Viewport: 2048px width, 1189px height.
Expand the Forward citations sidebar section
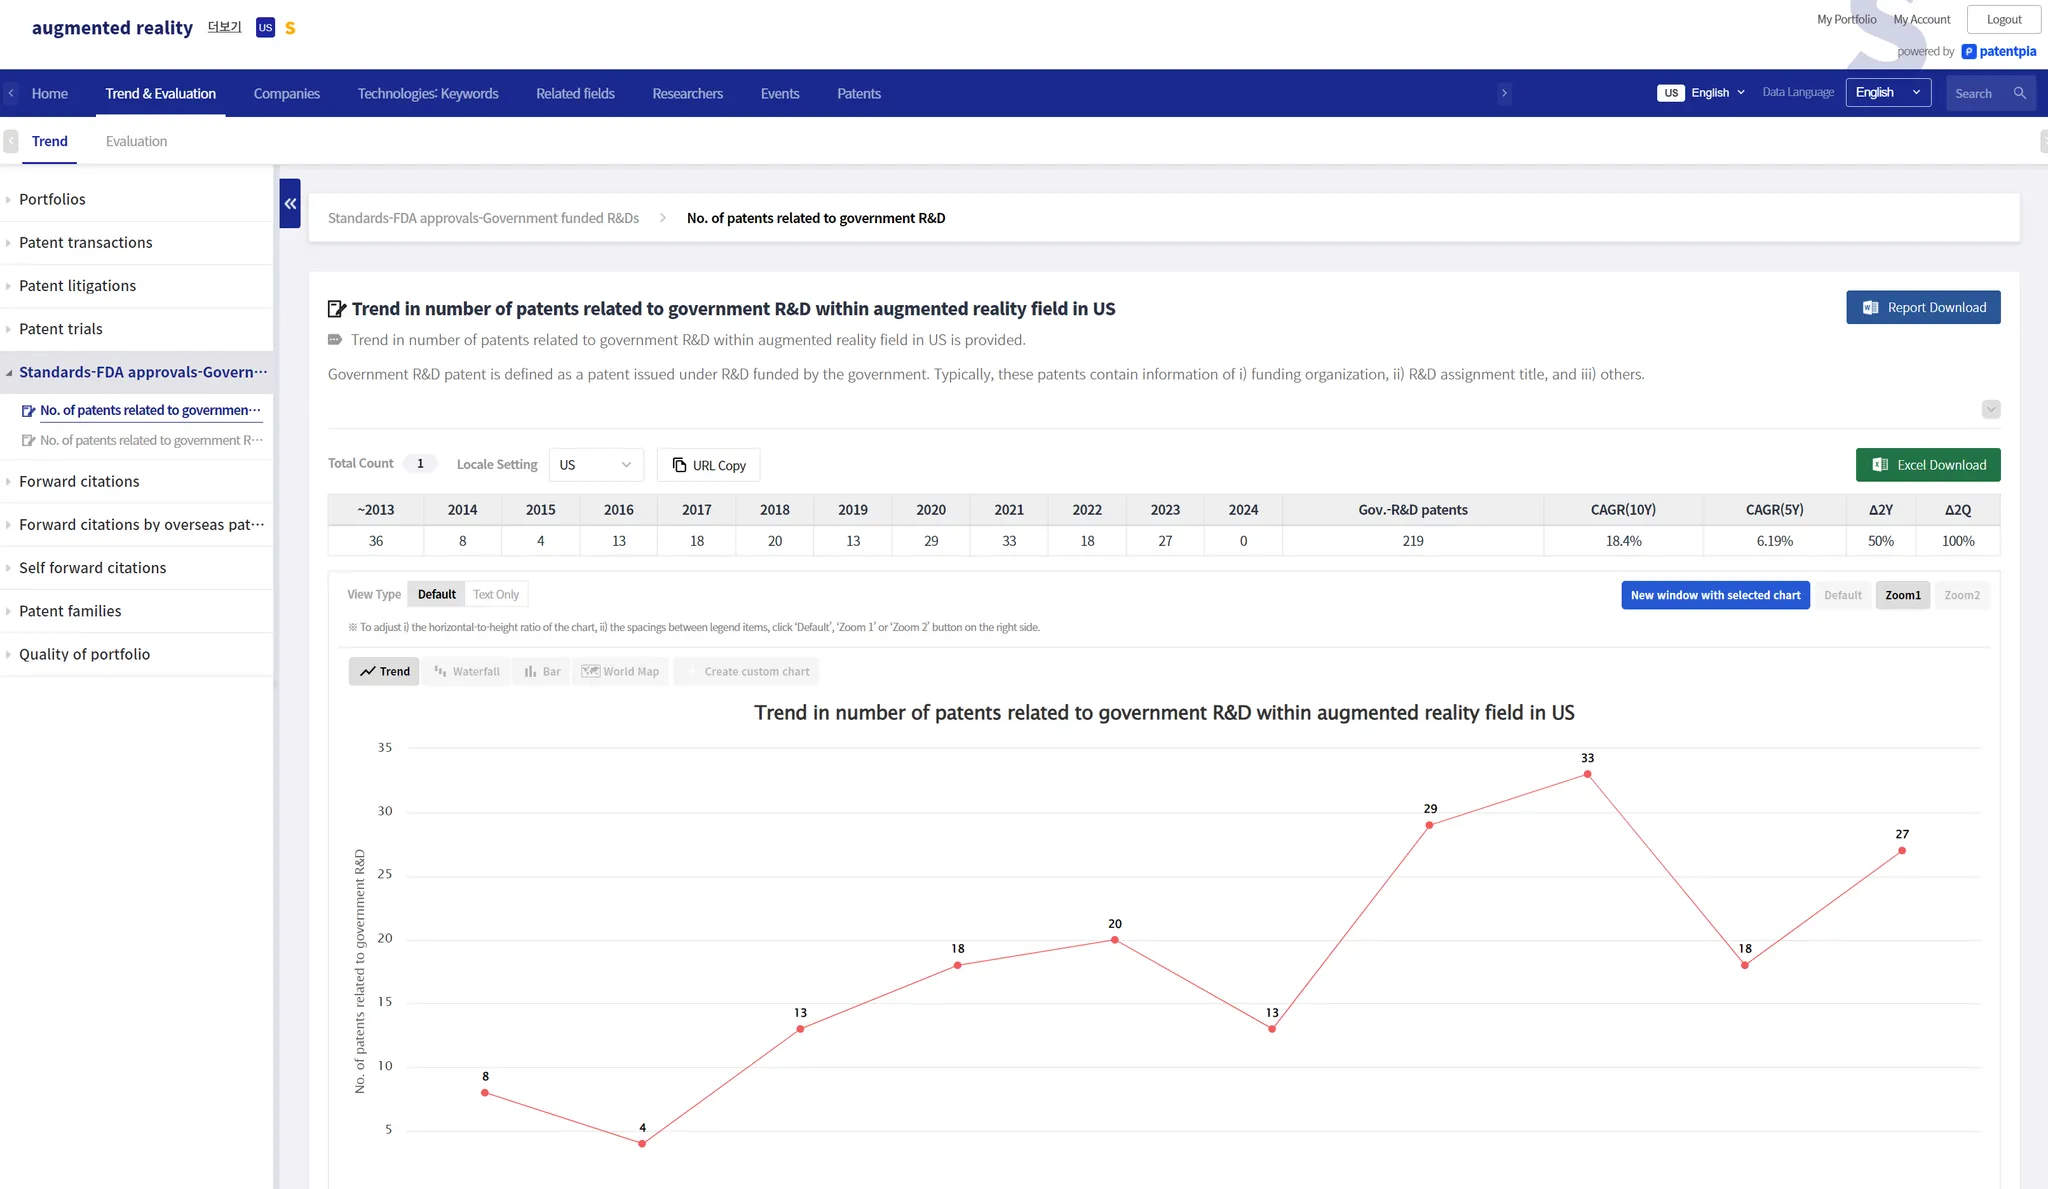point(79,481)
